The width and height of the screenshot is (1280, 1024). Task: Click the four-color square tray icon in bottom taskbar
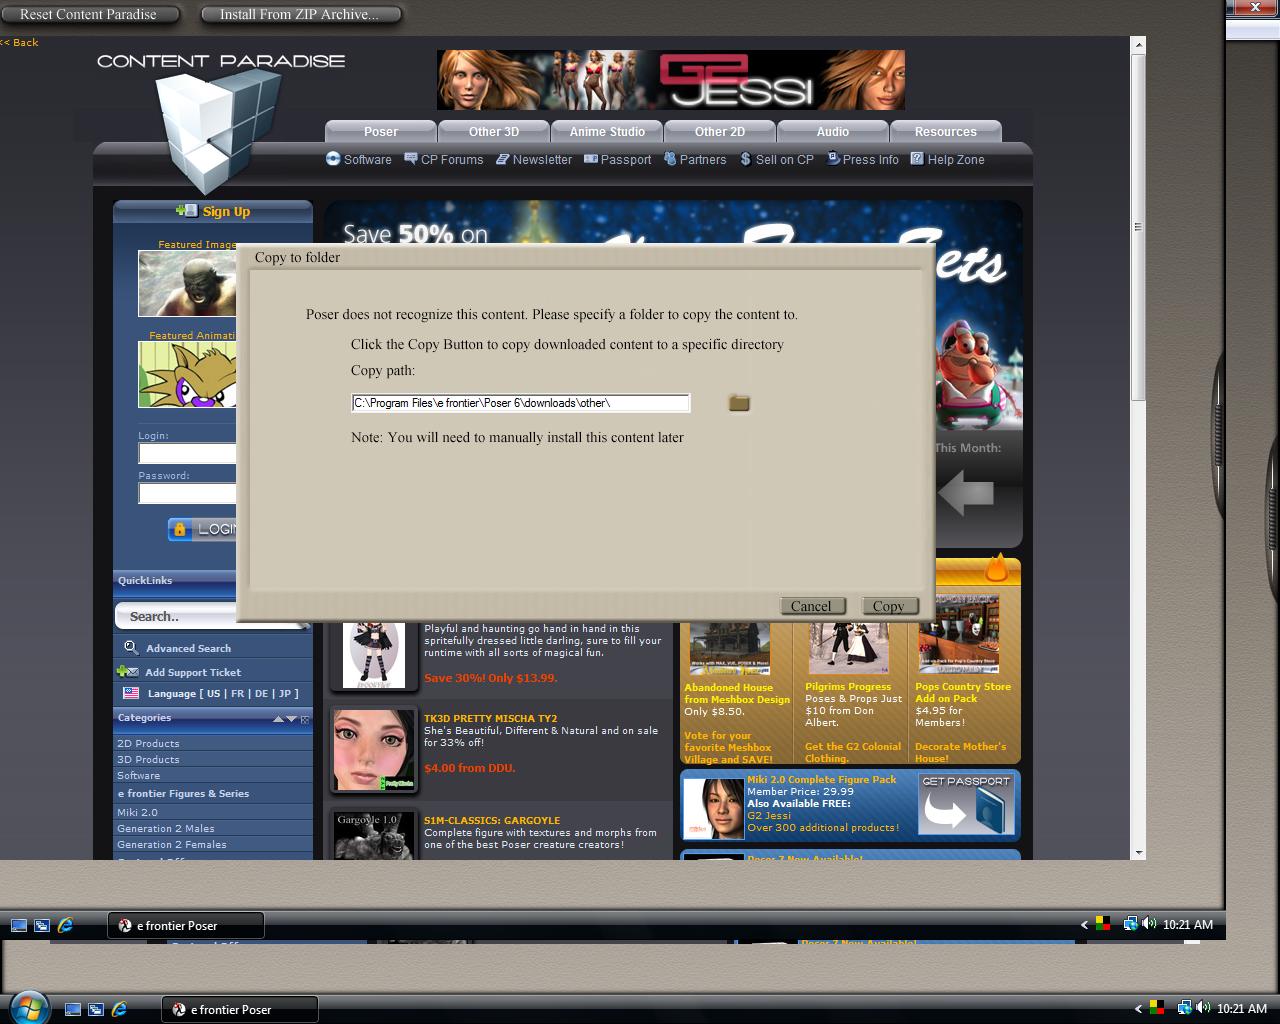(1157, 1008)
